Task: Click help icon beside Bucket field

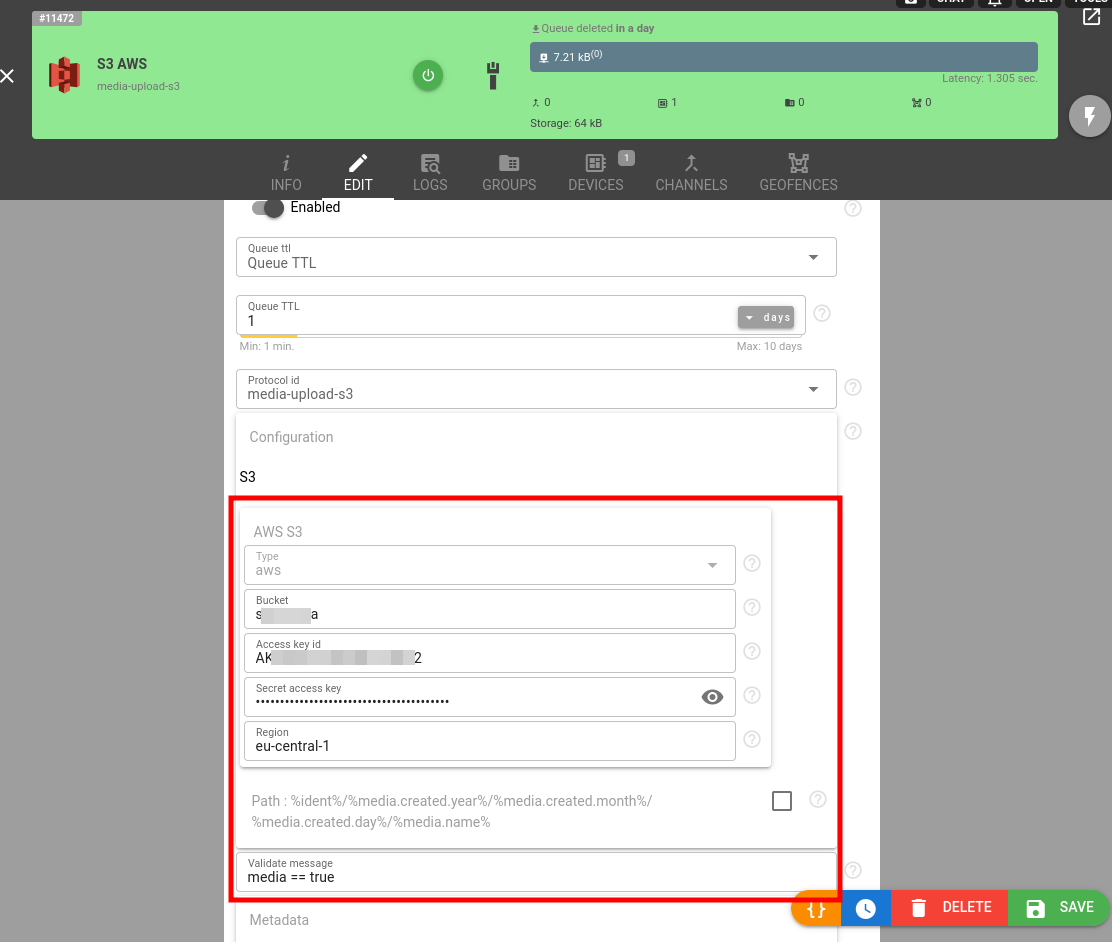Action: 752,607
